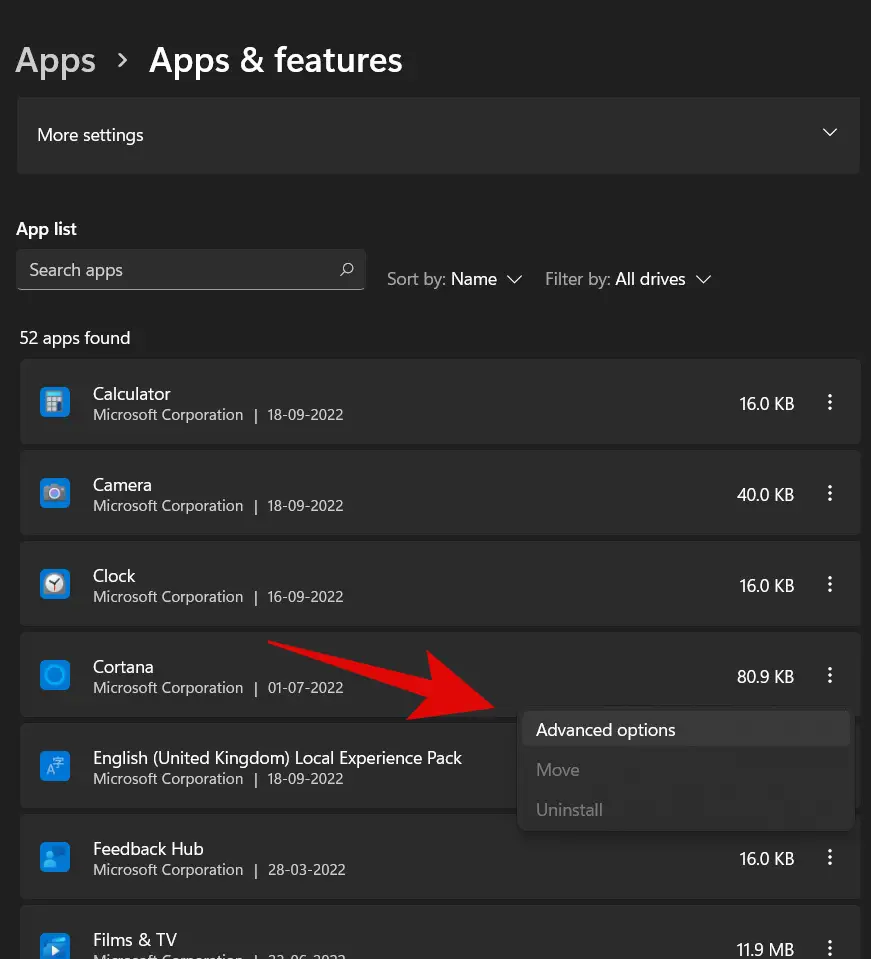Choose Advanced options from the context menu
Image resolution: width=871 pixels, height=959 pixels.
(686, 730)
